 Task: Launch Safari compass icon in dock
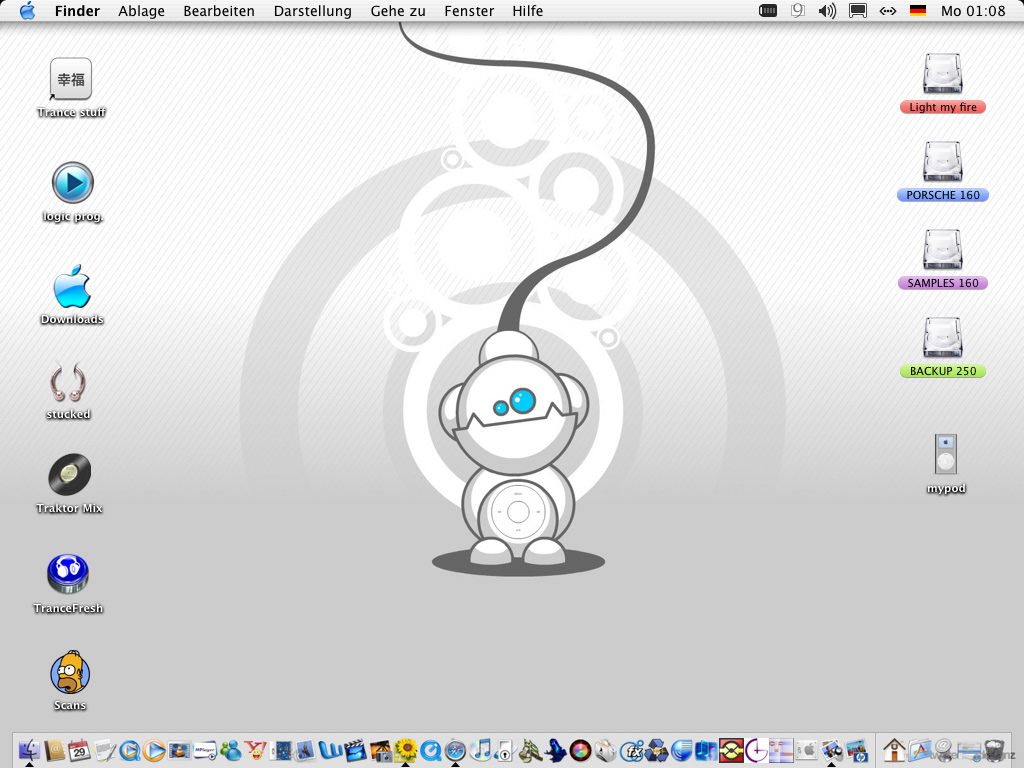(456, 750)
